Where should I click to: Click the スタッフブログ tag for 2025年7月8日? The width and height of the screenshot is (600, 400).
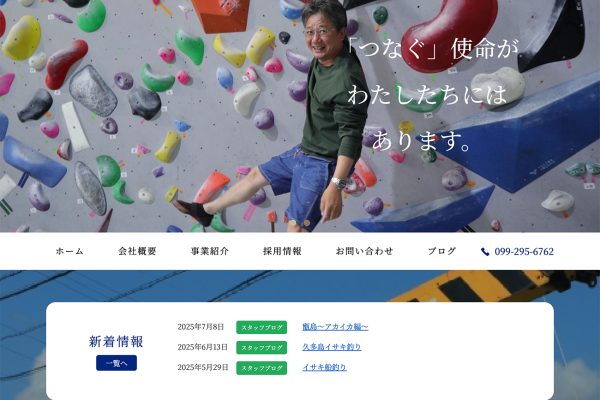(x=261, y=327)
